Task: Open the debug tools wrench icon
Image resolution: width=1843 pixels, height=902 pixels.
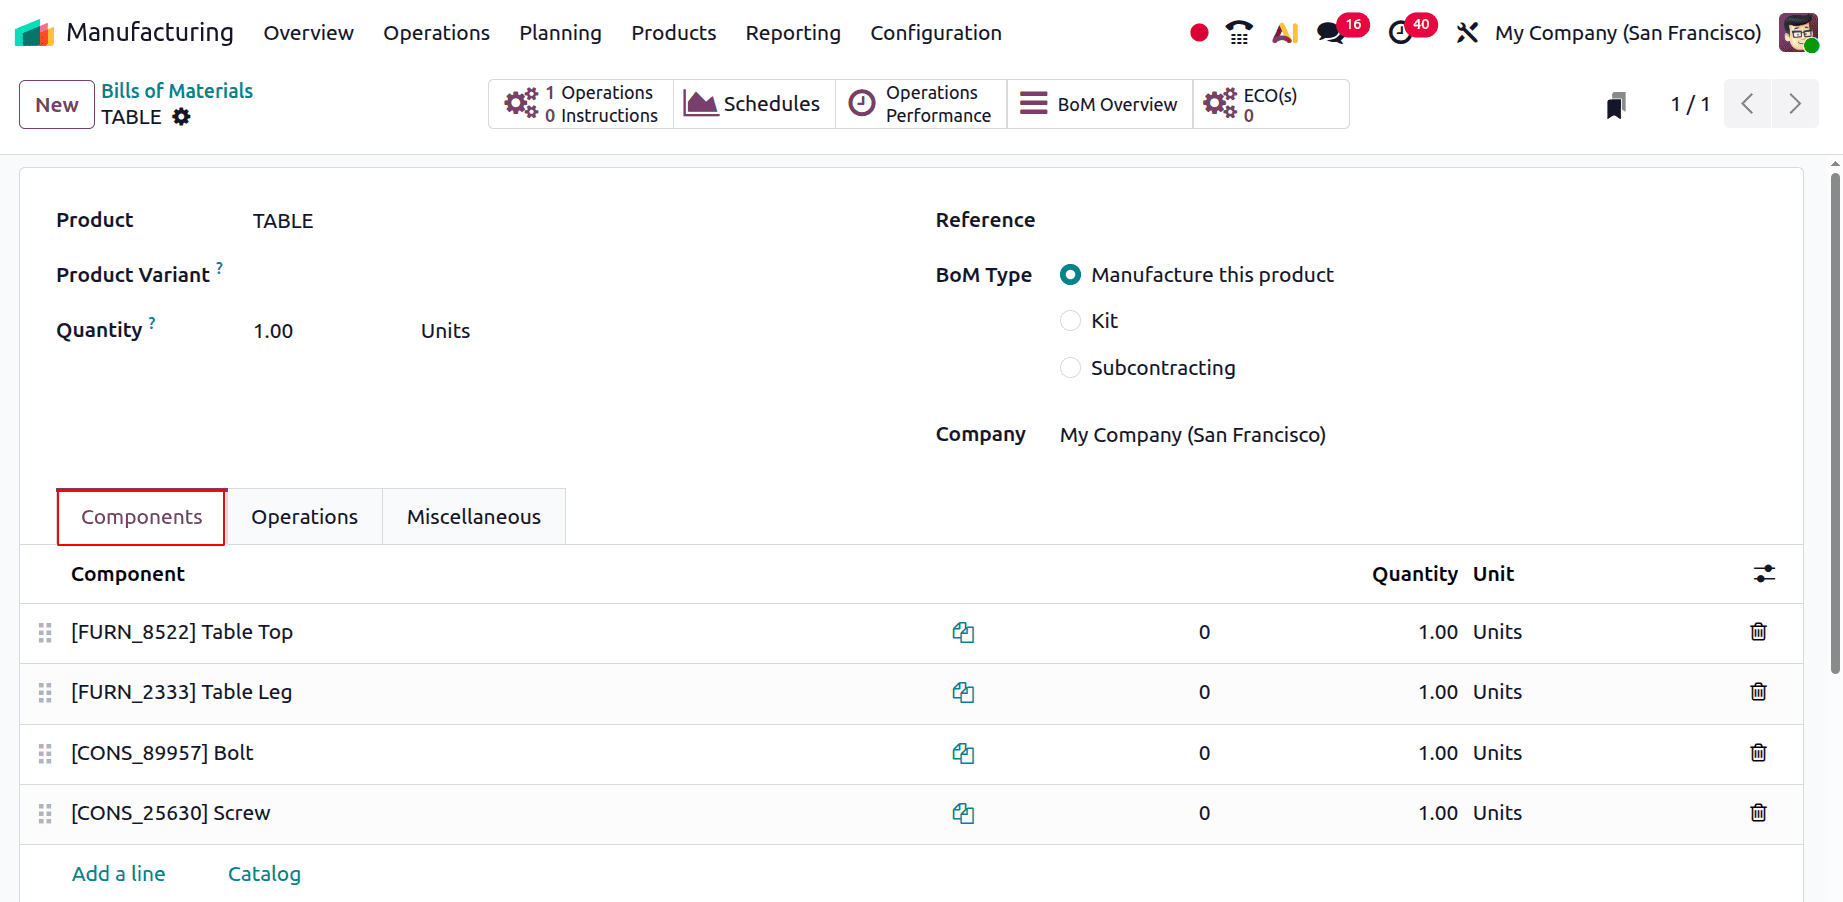Action: click(1467, 33)
